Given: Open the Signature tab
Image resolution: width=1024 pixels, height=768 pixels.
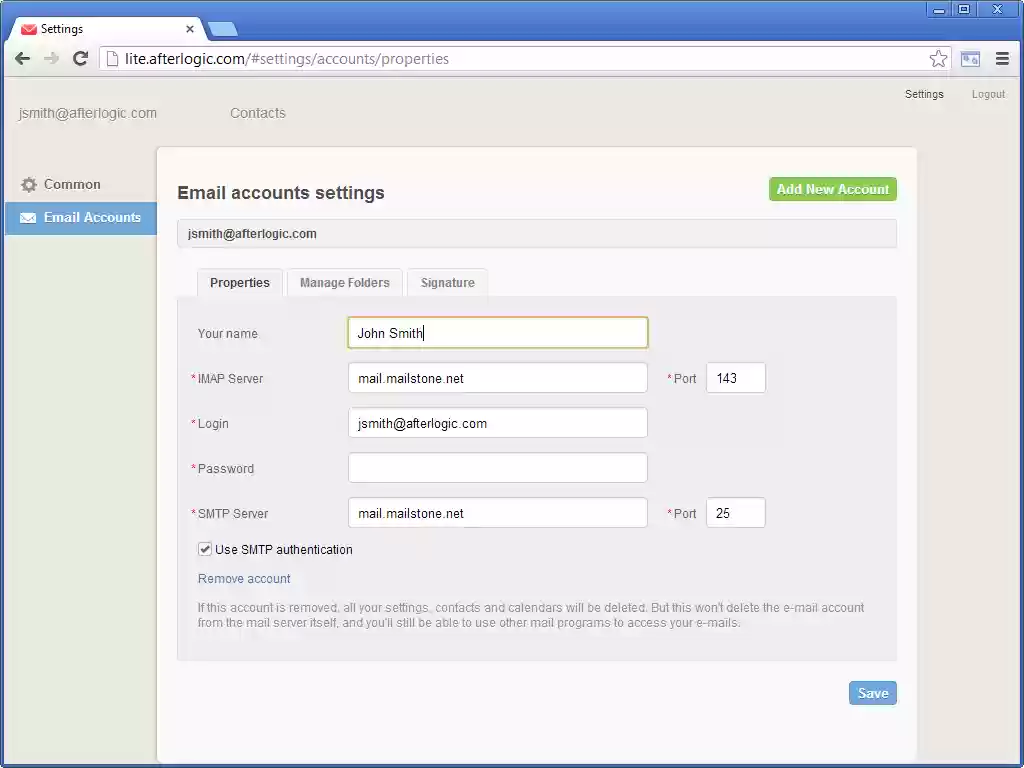Looking at the screenshot, I should pos(446,283).
